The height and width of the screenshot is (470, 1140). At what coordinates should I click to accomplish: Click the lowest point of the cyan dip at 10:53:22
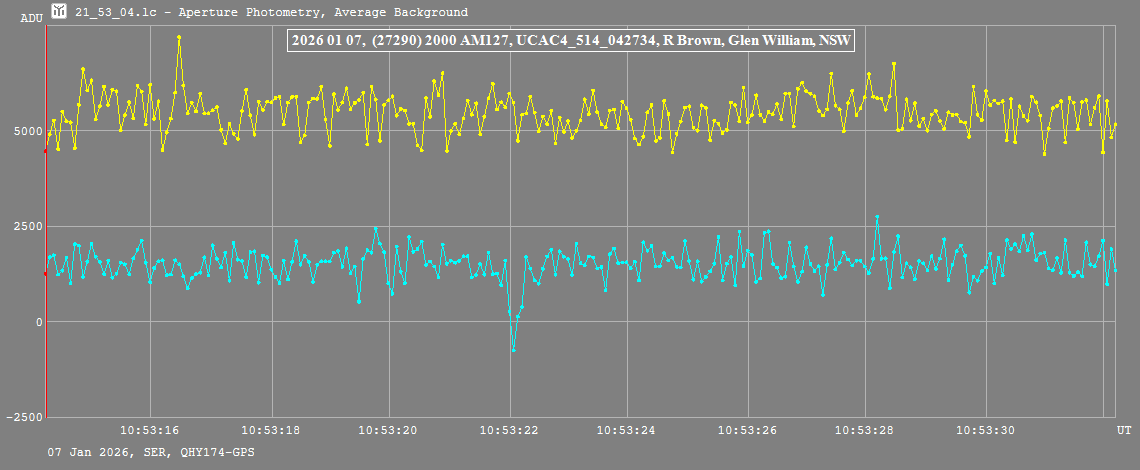point(513,349)
